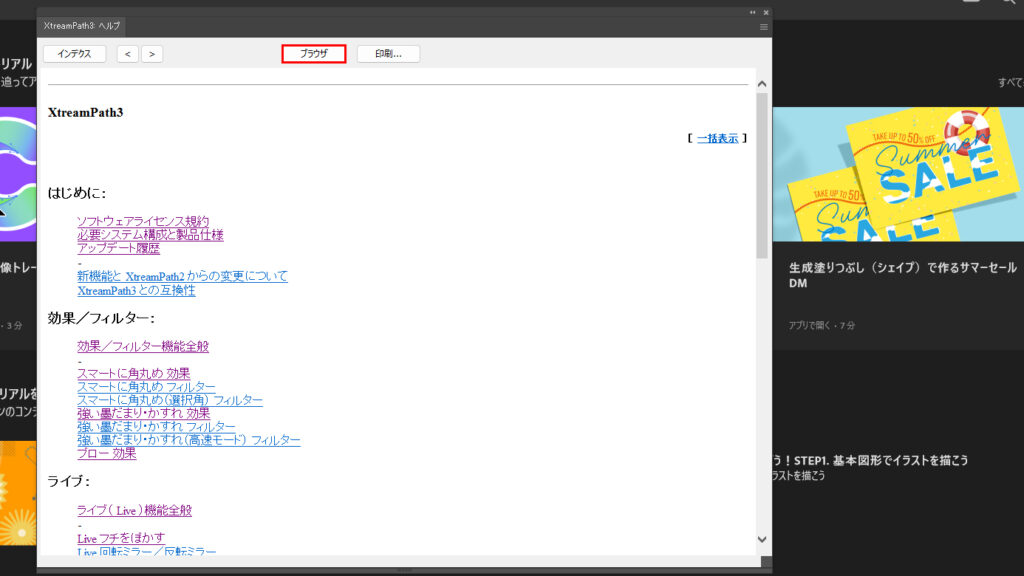This screenshot has width=1024, height=576.
Task: Open スマートに角丸め 効果 link
Action: pyautogui.click(x=133, y=374)
